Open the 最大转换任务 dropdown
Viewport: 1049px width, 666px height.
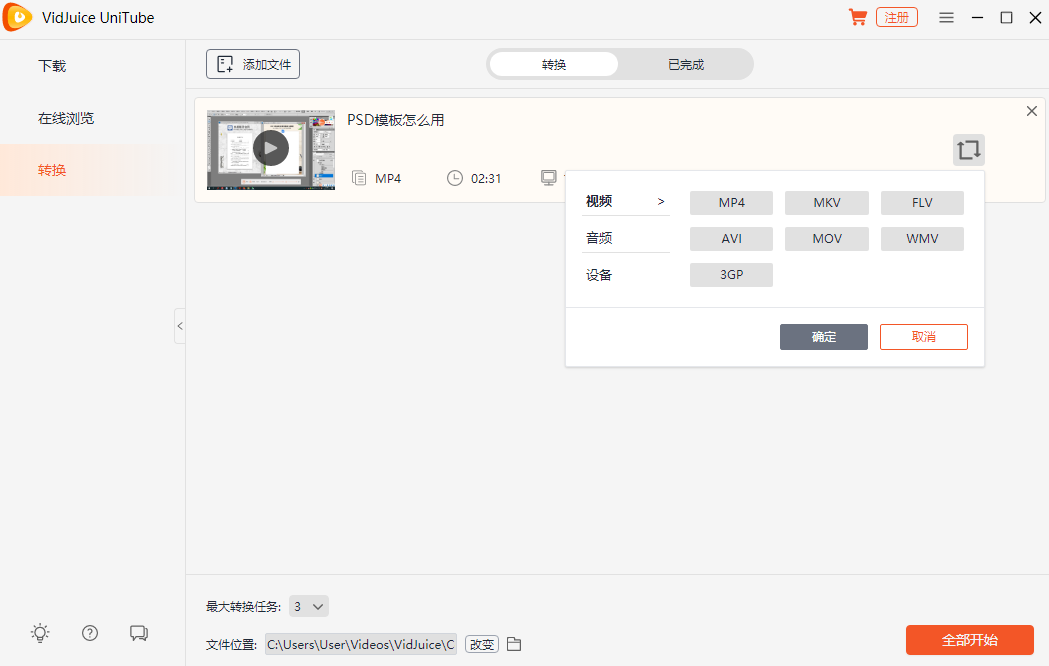310,605
